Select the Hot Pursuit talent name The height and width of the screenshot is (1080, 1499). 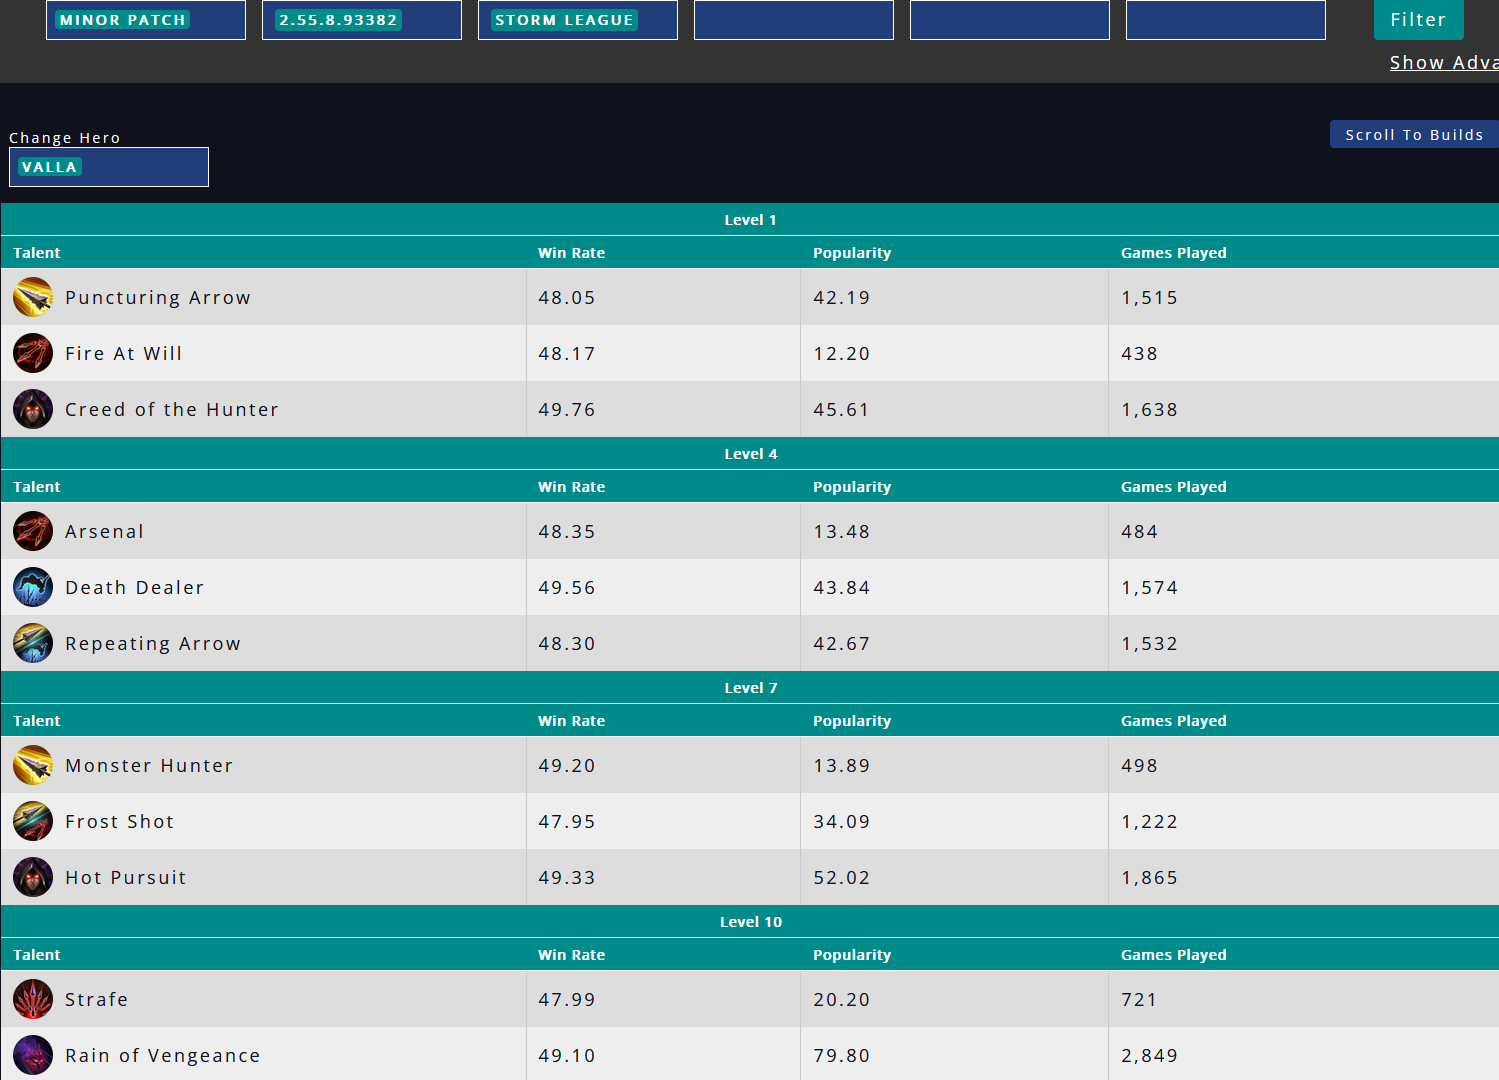click(x=126, y=878)
